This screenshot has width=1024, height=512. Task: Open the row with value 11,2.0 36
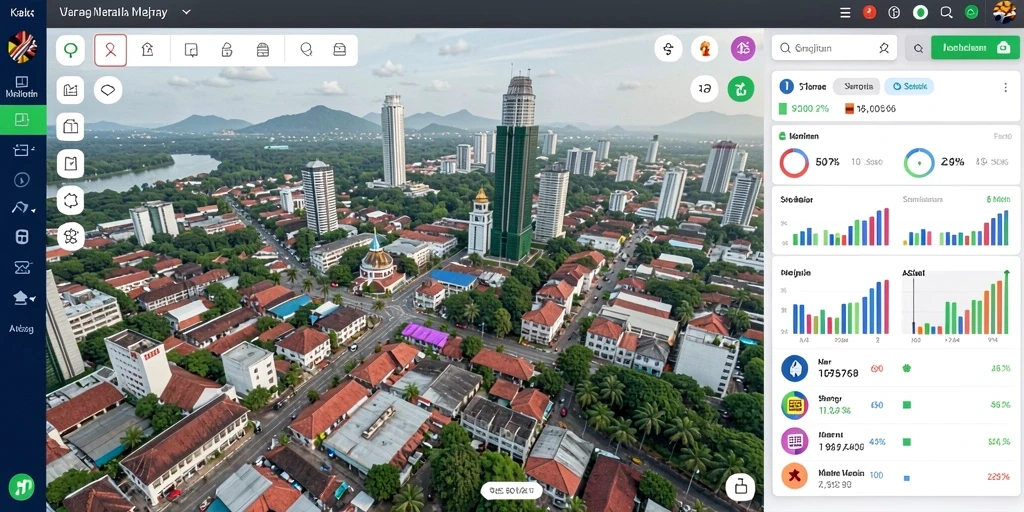coord(896,405)
